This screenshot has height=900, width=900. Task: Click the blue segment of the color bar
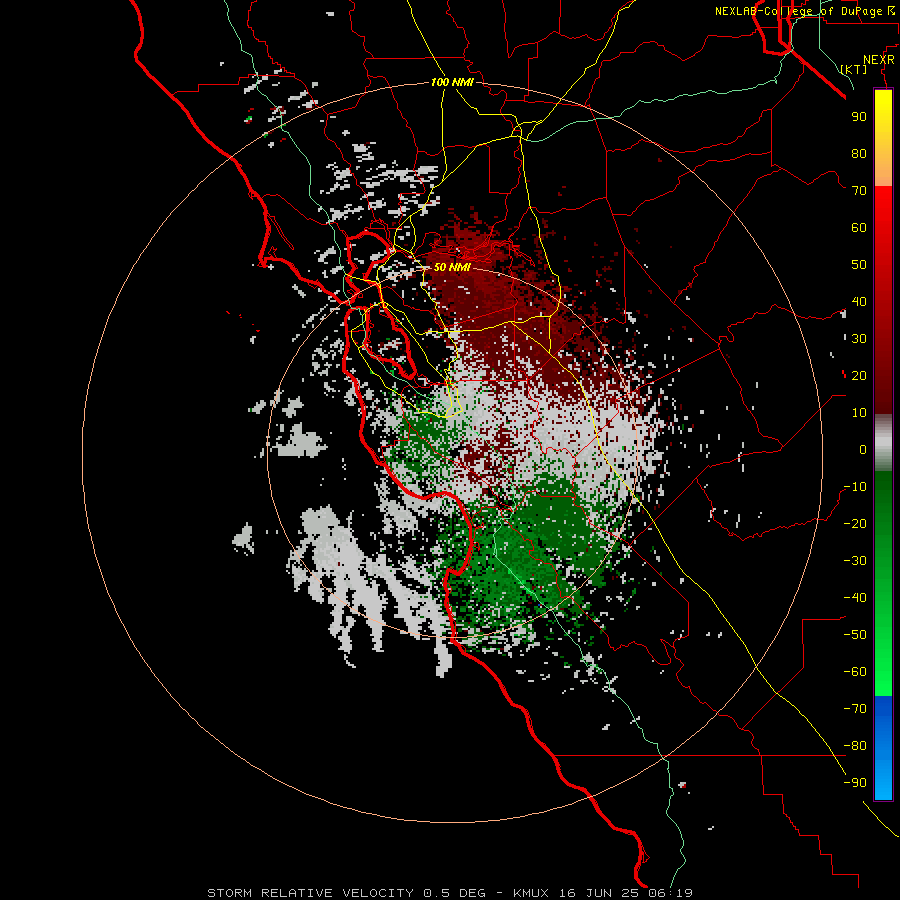(x=883, y=748)
